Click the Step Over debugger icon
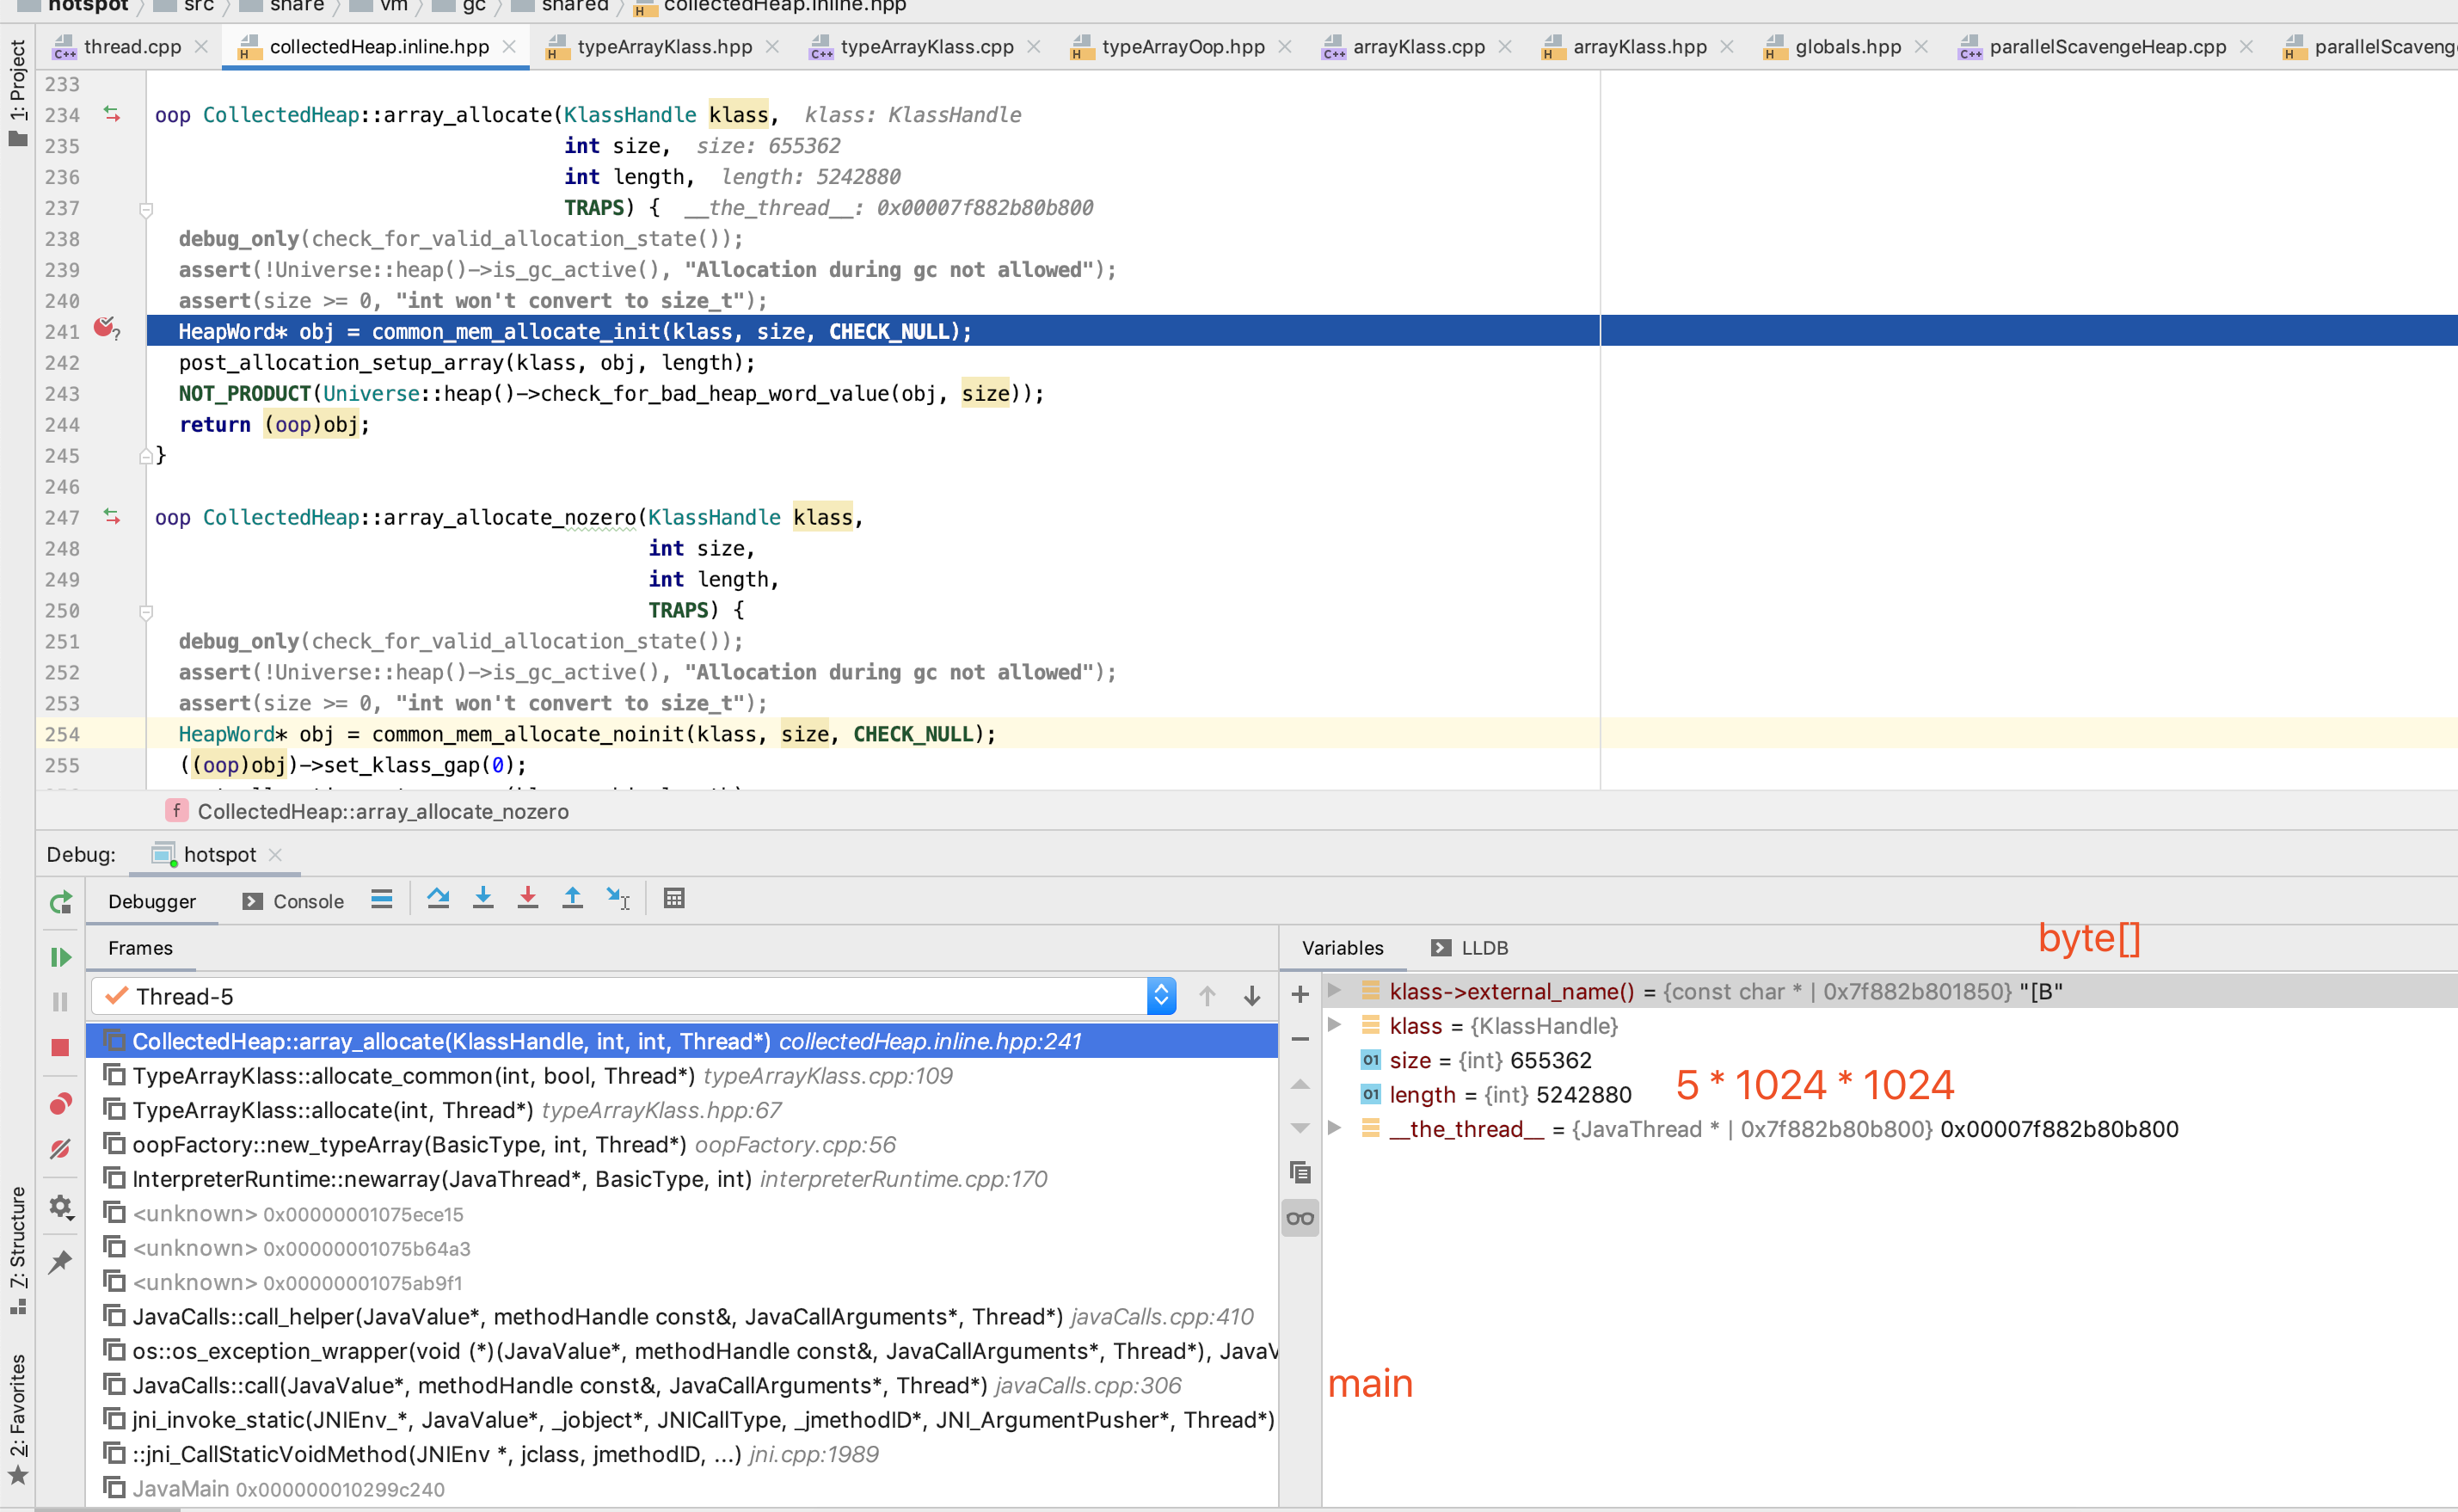This screenshot has width=2458, height=1512. coord(438,899)
